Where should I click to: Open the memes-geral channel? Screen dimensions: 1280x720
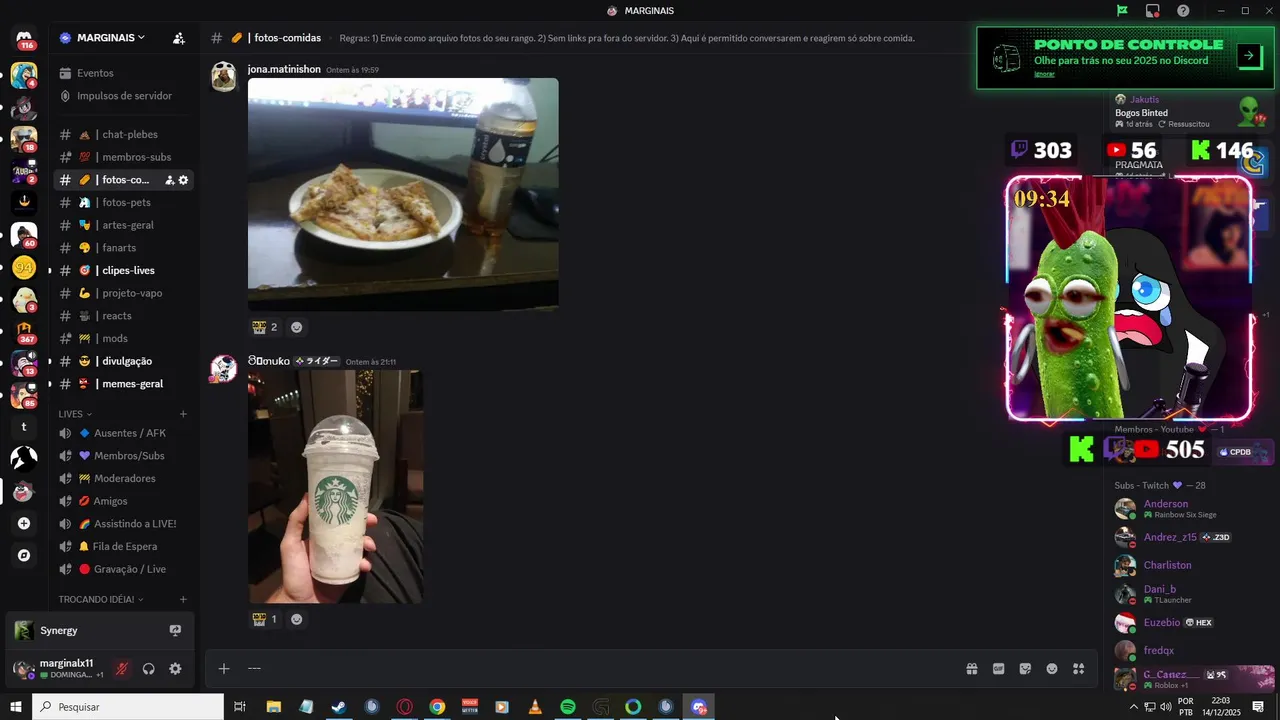click(122, 384)
